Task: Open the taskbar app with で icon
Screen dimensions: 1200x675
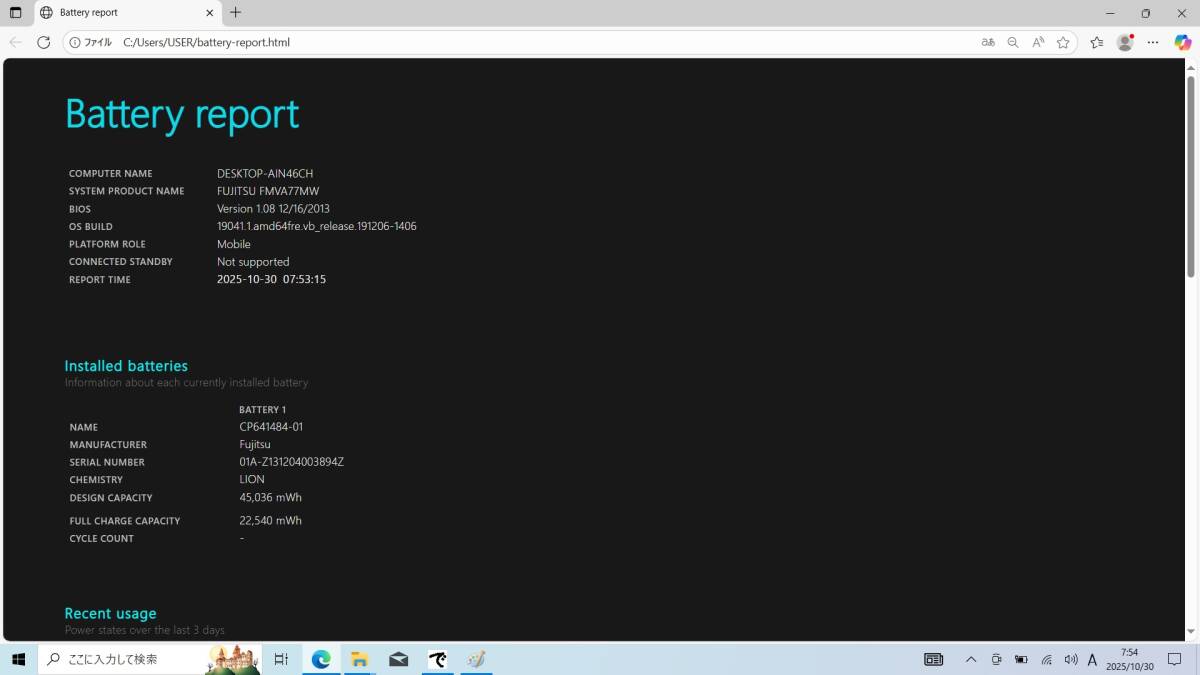Action: (437, 659)
